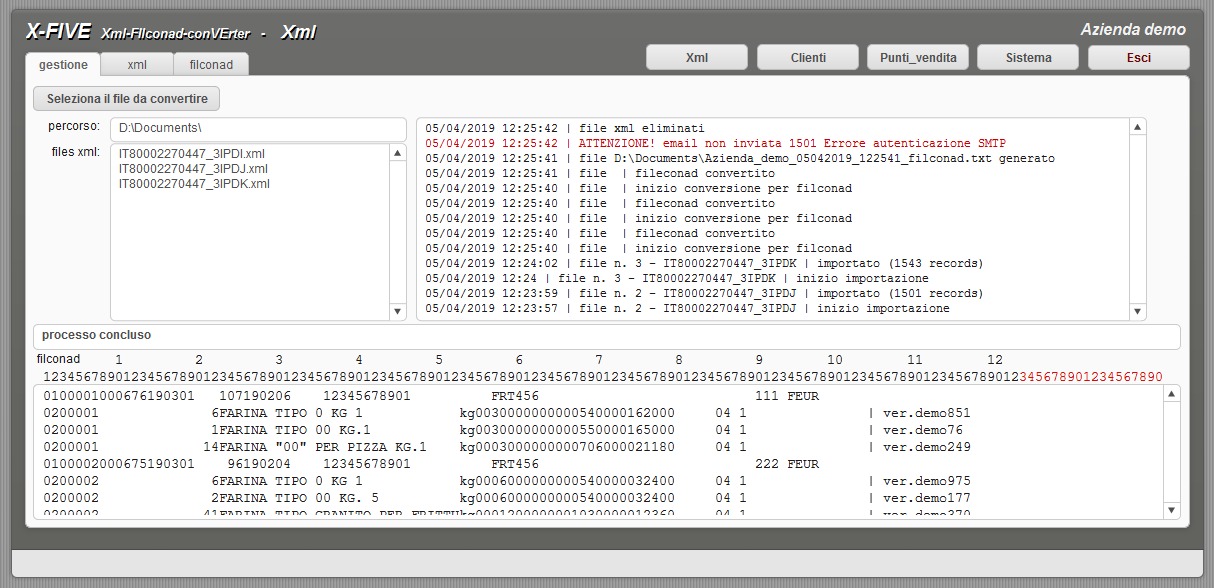Screen dimensions: 1214x588
Task: Click log line '3IPDJ importato (1501 records)'
Action: [x=704, y=293]
